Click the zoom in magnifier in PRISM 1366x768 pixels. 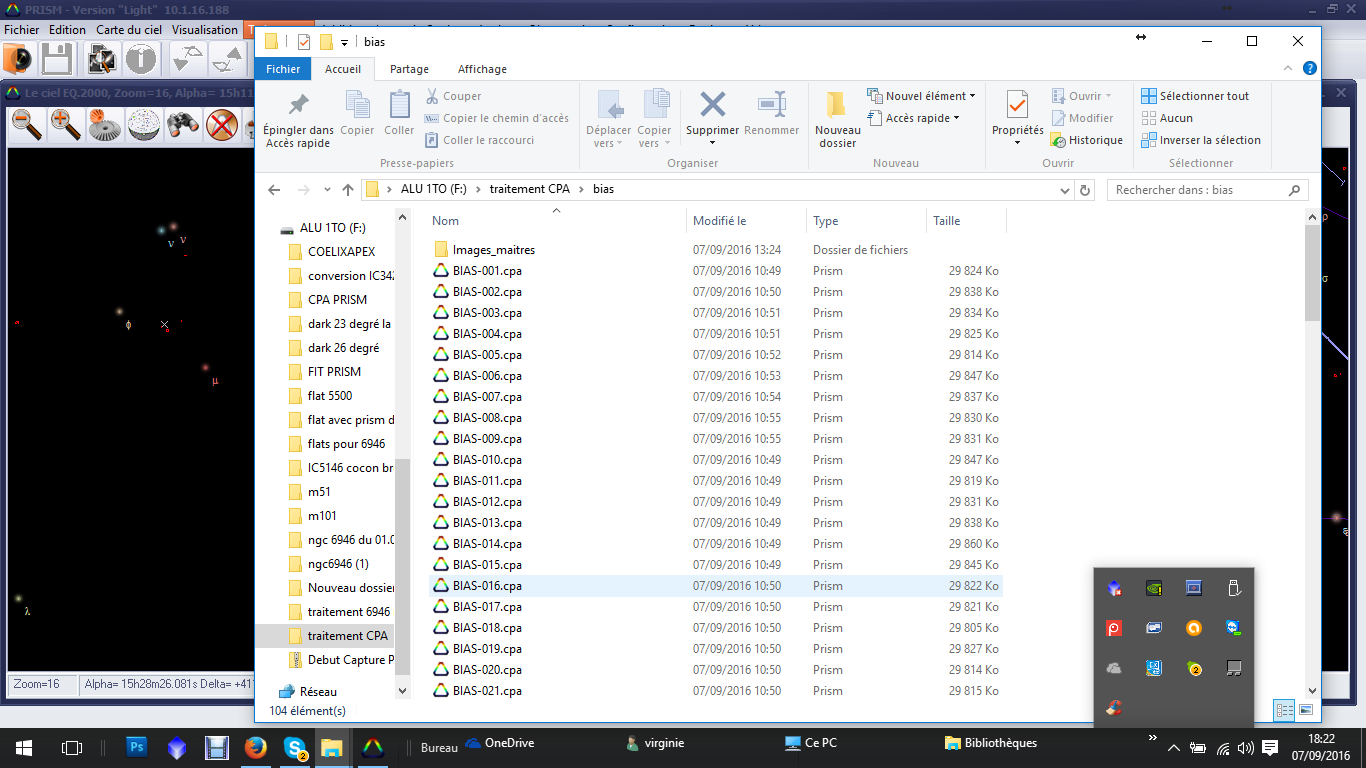coord(65,124)
